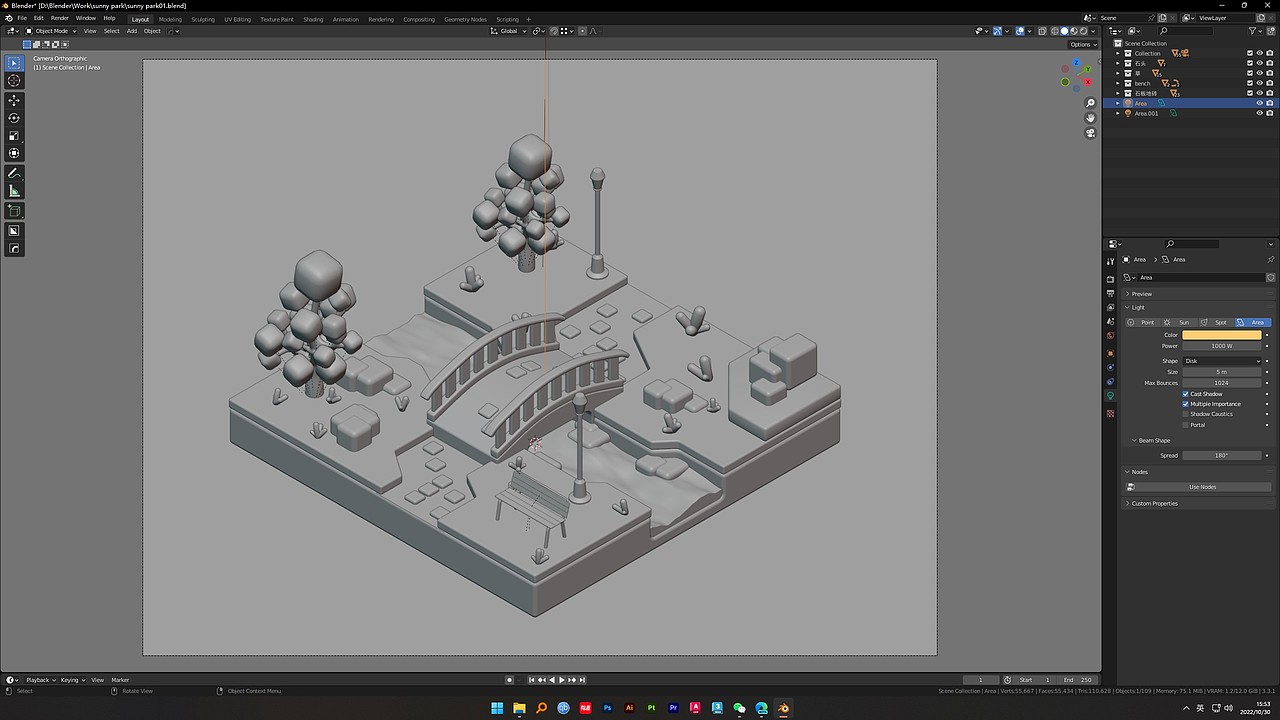1280x720 pixels.
Task: Expand the Preview panel
Action: (x=1142, y=294)
